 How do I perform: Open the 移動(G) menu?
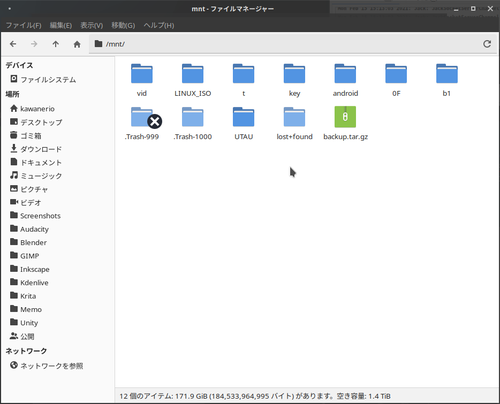[x=123, y=25]
